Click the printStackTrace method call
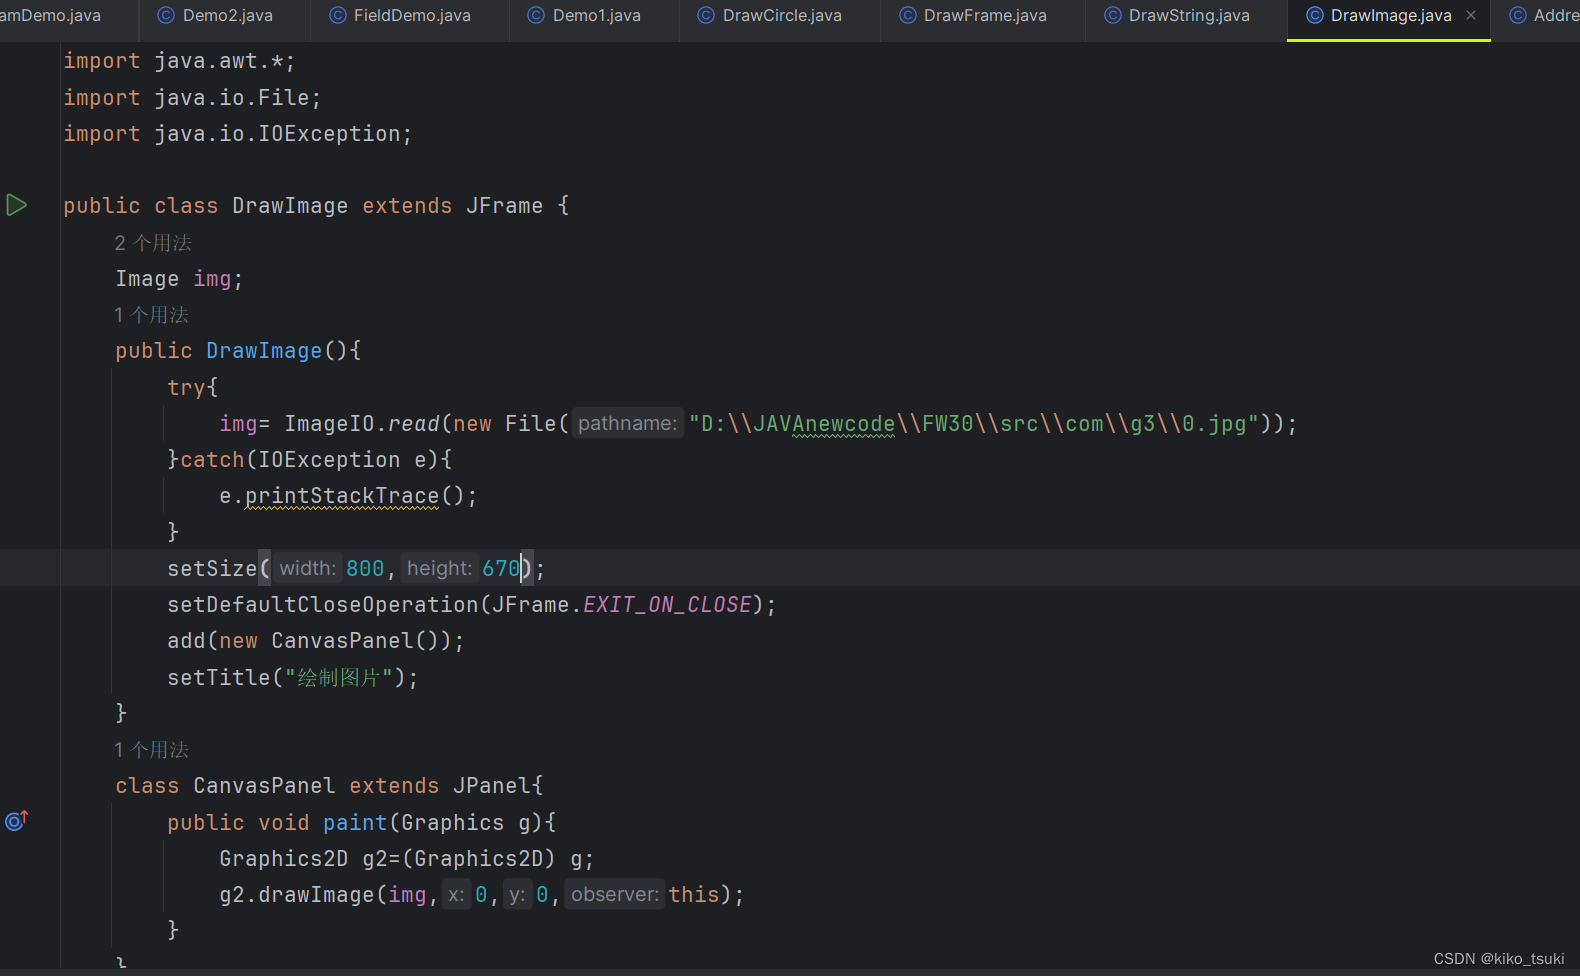Screen dimensions: 1580x976 (342, 496)
